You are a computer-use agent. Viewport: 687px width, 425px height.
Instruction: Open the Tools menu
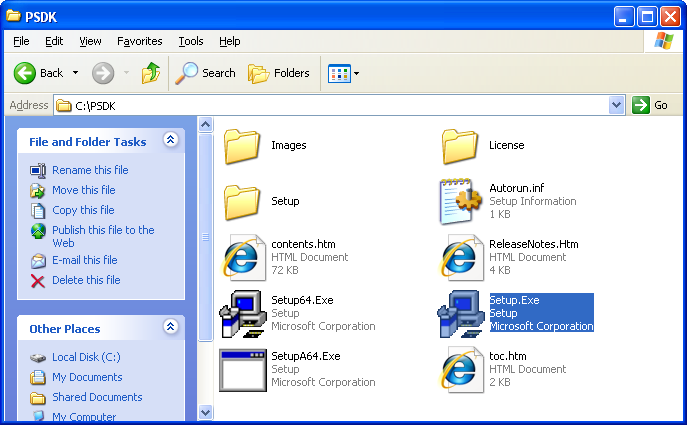[x=191, y=41]
